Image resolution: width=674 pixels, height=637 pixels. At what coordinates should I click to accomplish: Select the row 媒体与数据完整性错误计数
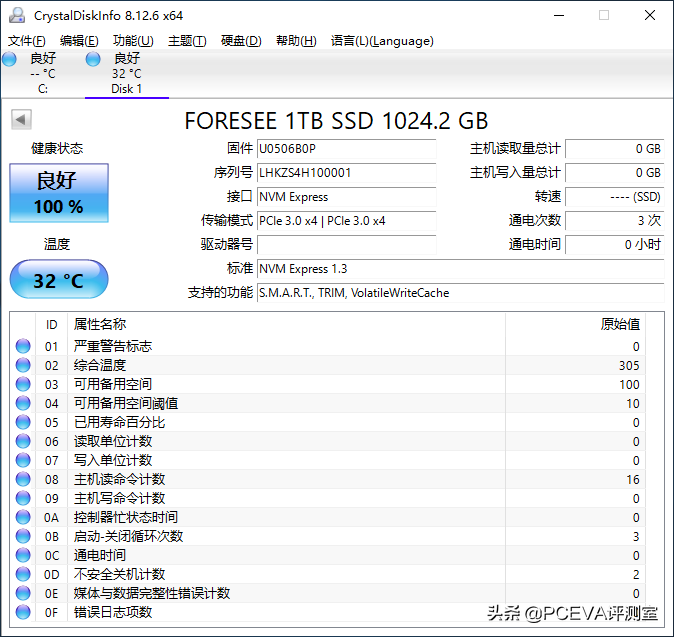(328, 594)
